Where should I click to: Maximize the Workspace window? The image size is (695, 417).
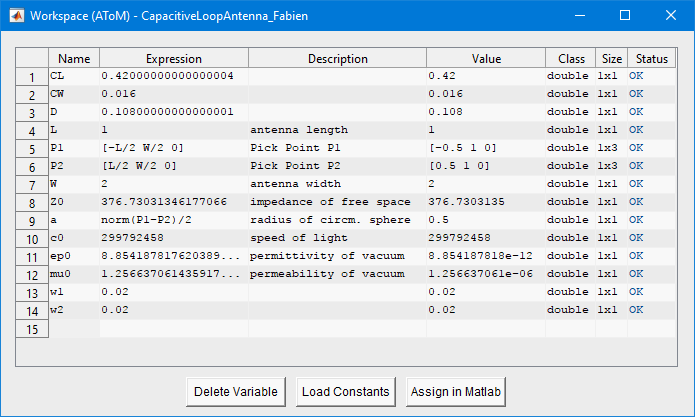pyautogui.click(x=625, y=16)
